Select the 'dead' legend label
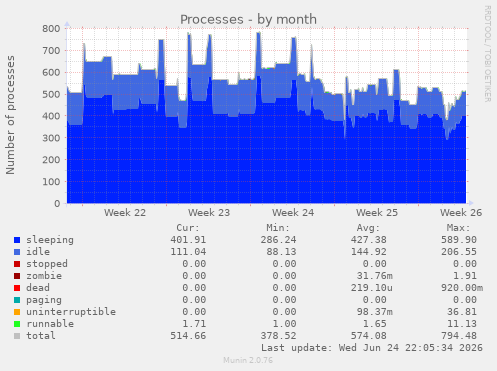 pyautogui.click(x=38, y=288)
